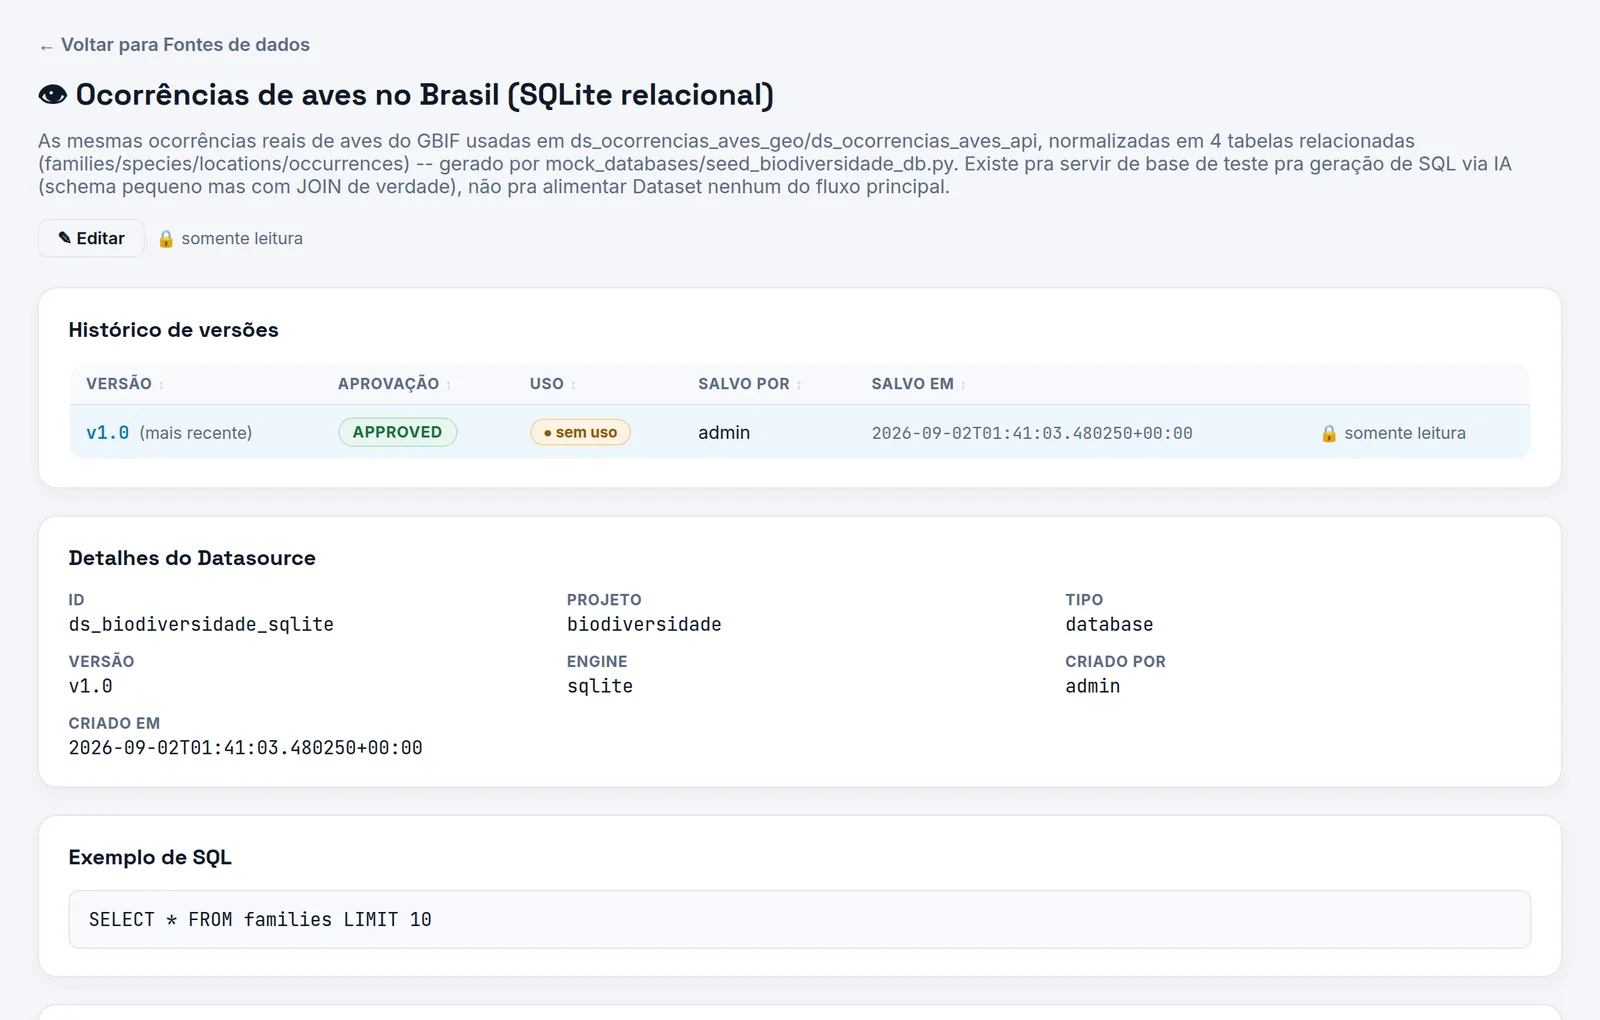1600x1020 pixels.
Task: Open version v1.0 link
Action: (x=107, y=433)
